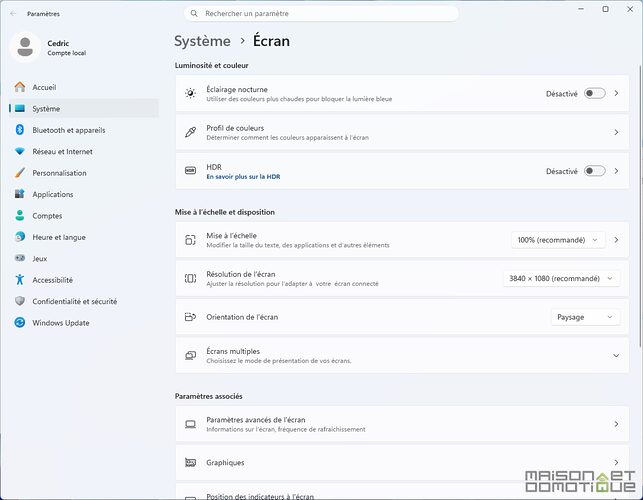Image resolution: width=643 pixels, height=500 pixels.
Task: Click the Accessibilité figure icon
Action: (x=20, y=280)
